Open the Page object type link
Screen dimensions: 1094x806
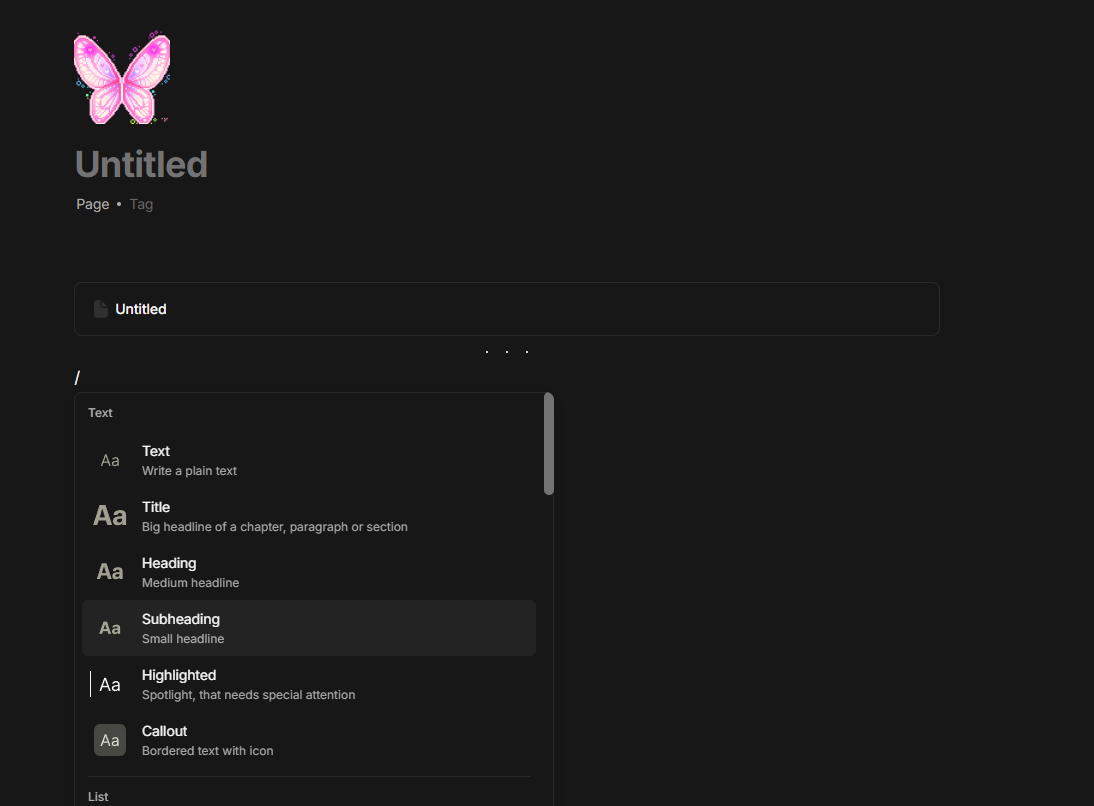pyautogui.click(x=93, y=204)
